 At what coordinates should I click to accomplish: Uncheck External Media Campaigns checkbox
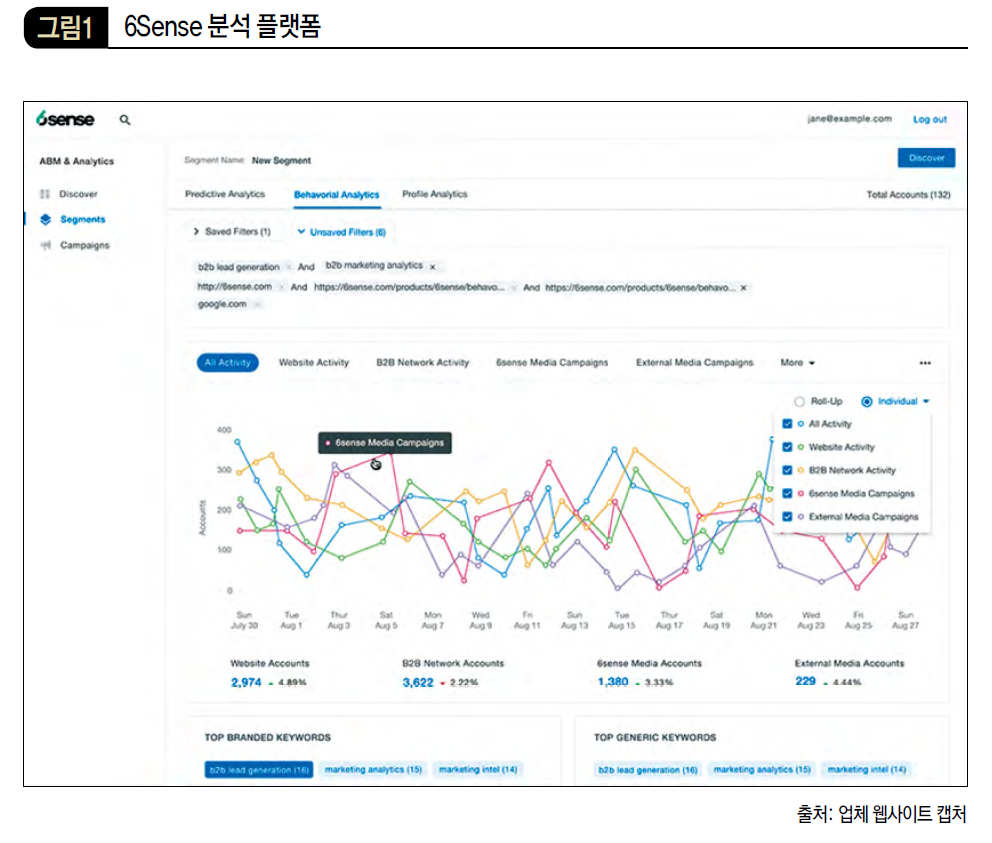[787, 516]
